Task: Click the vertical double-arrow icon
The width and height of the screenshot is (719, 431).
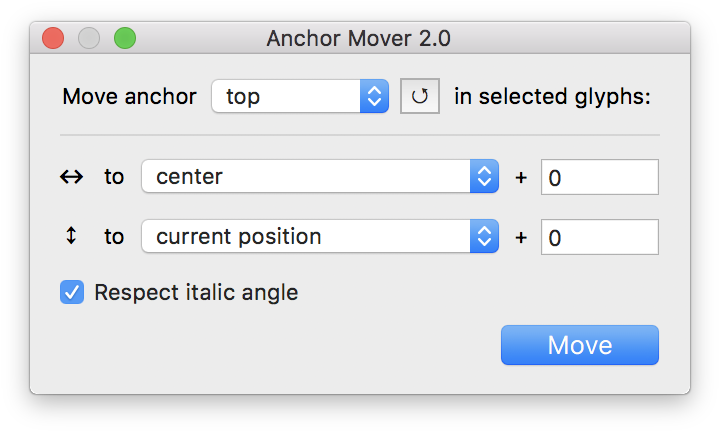Action: coord(71,237)
